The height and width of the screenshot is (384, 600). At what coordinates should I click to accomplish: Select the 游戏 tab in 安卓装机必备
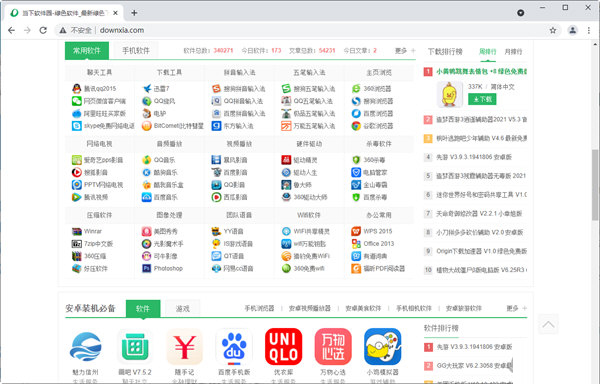[x=183, y=308]
